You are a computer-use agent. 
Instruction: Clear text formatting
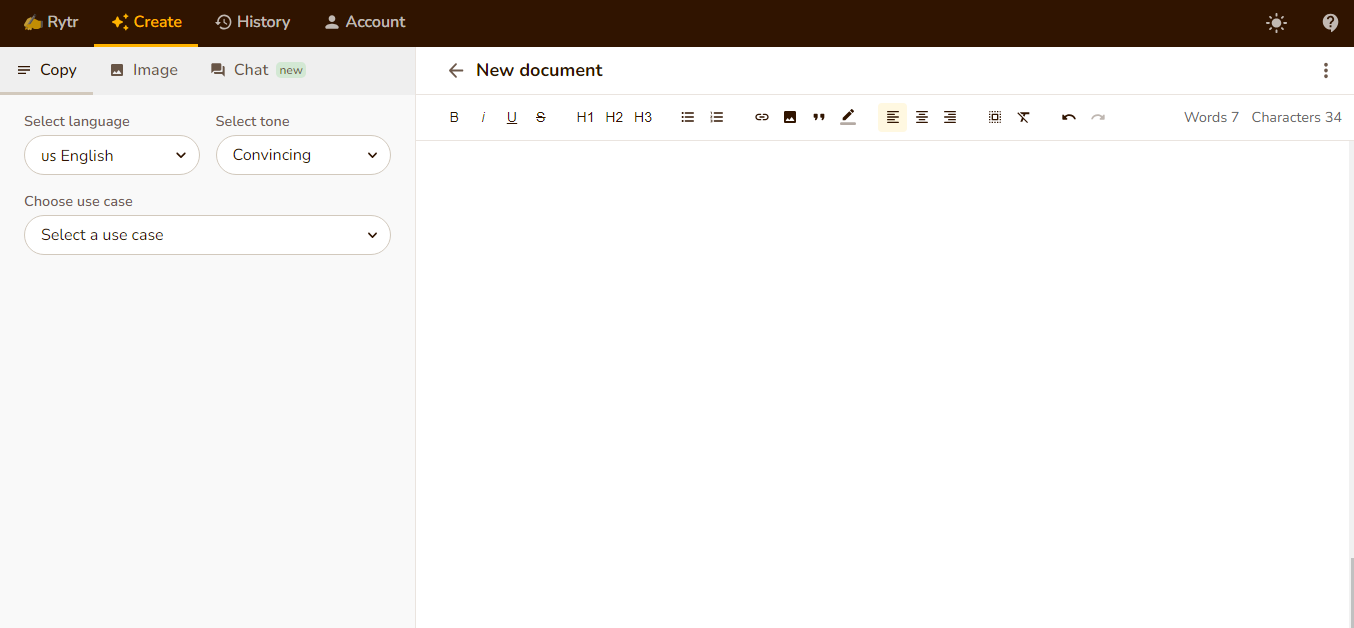coord(1024,117)
